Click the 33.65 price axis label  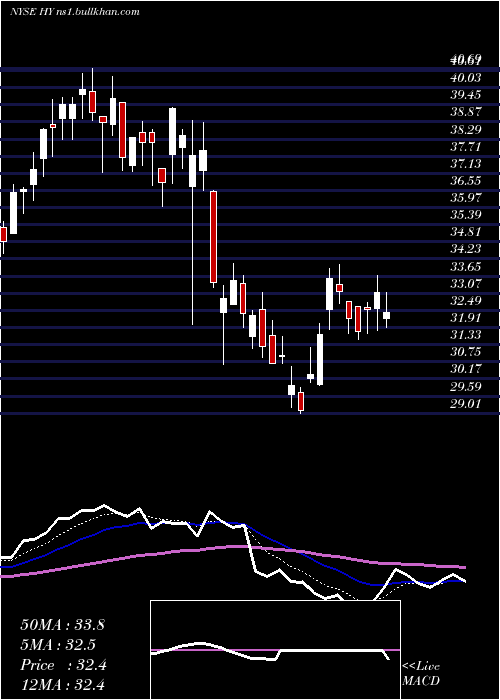(466, 267)
